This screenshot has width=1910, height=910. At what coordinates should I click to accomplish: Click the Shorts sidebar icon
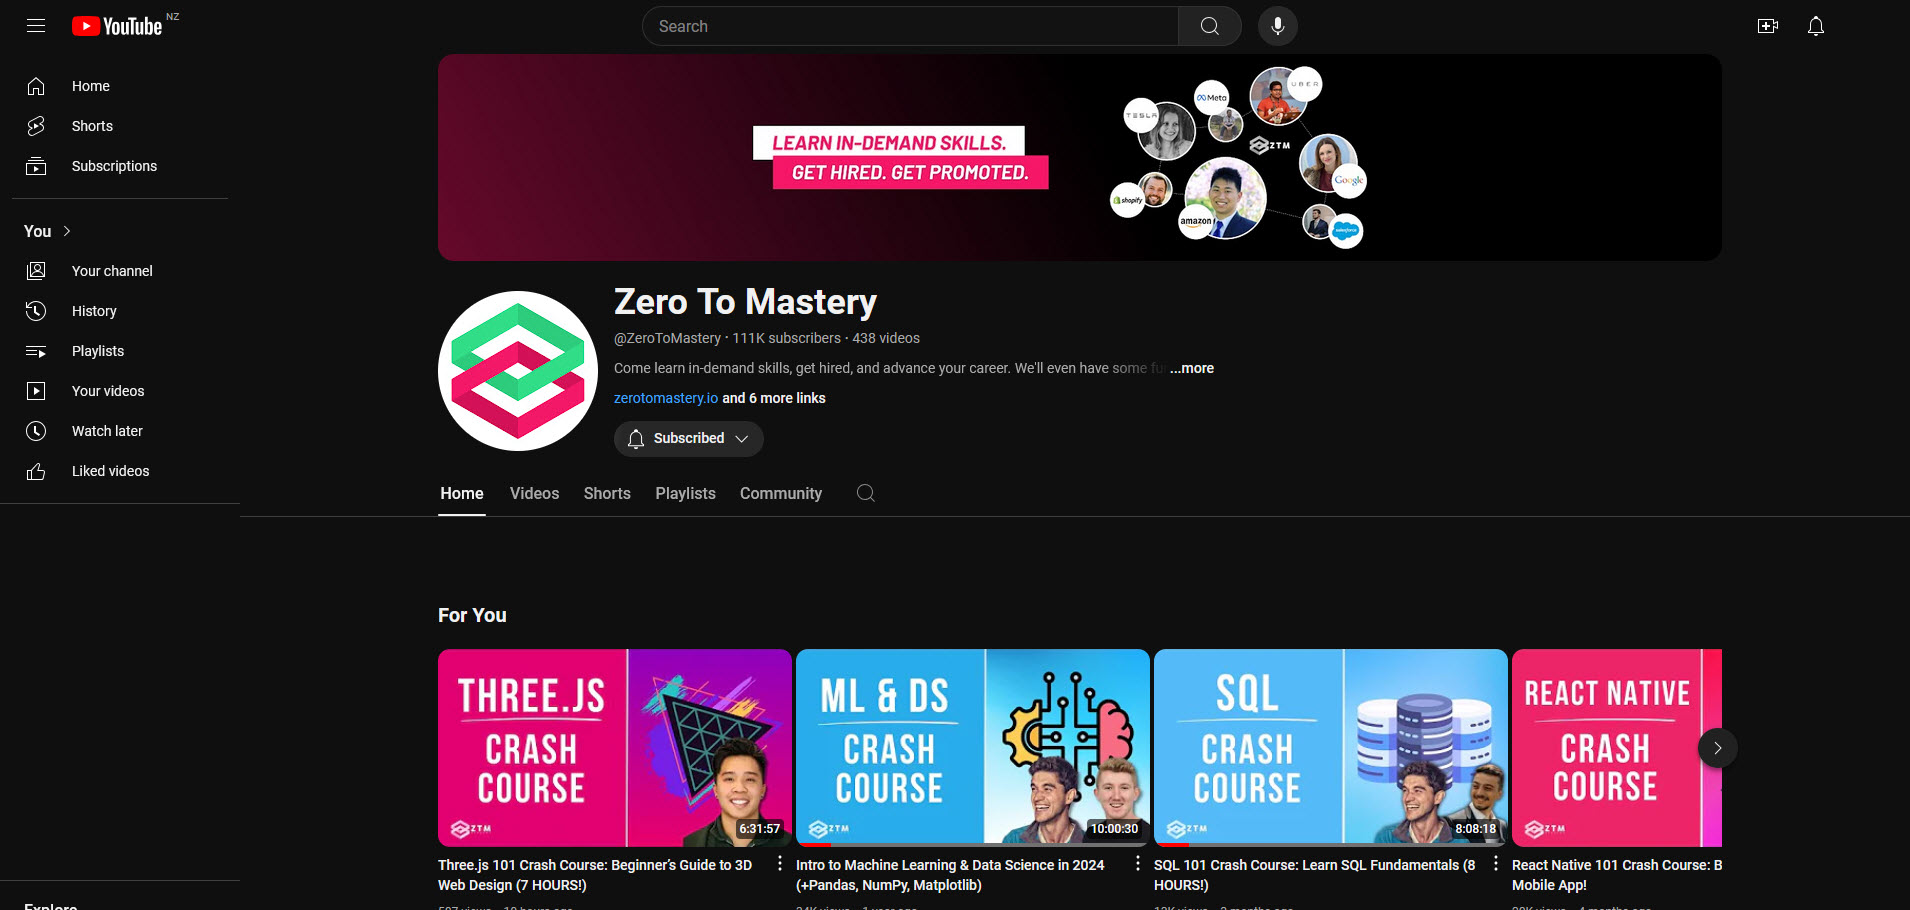click(36, 126)
